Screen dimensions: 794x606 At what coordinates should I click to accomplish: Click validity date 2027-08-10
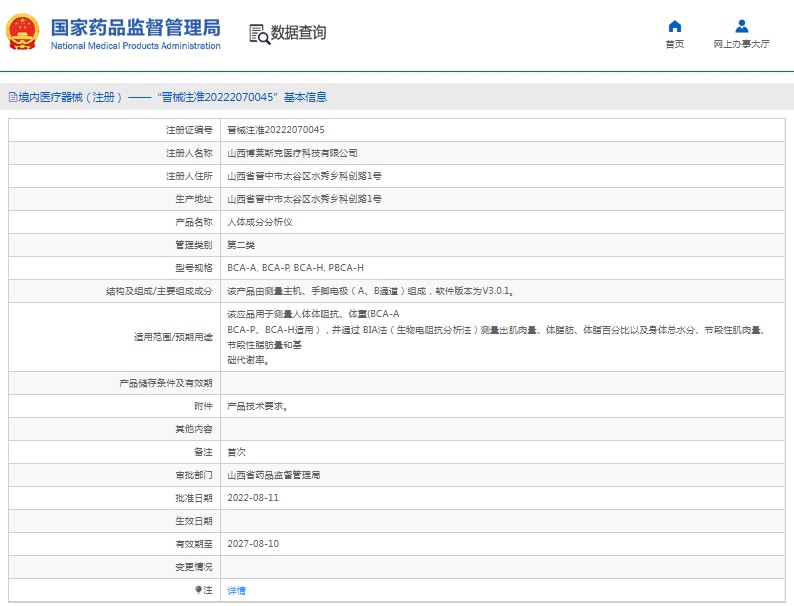pos(253,543)
